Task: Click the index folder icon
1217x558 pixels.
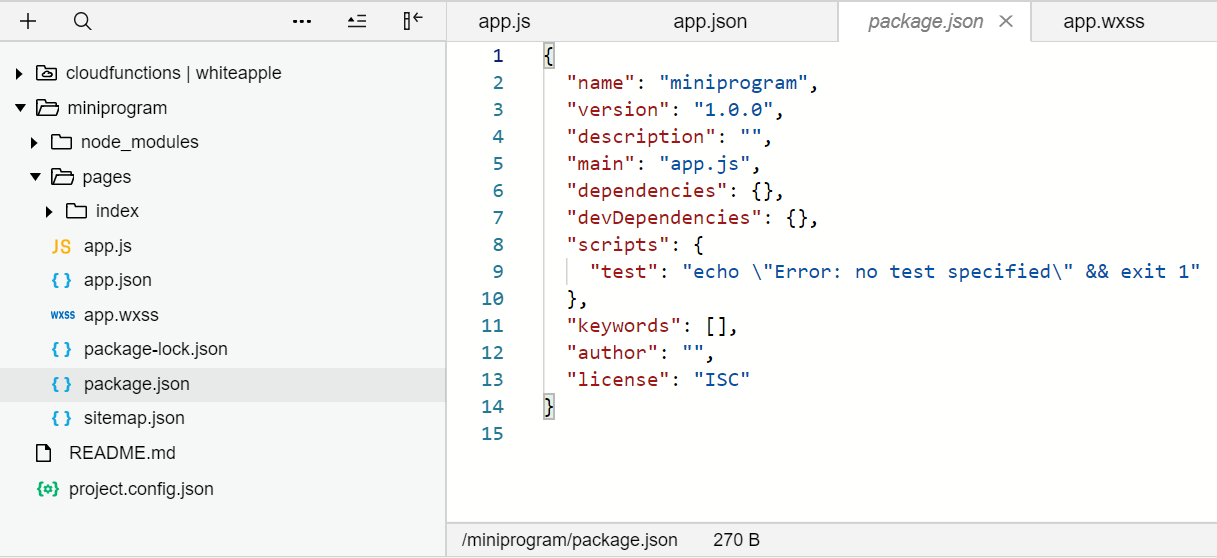Action: coord(76,211)
